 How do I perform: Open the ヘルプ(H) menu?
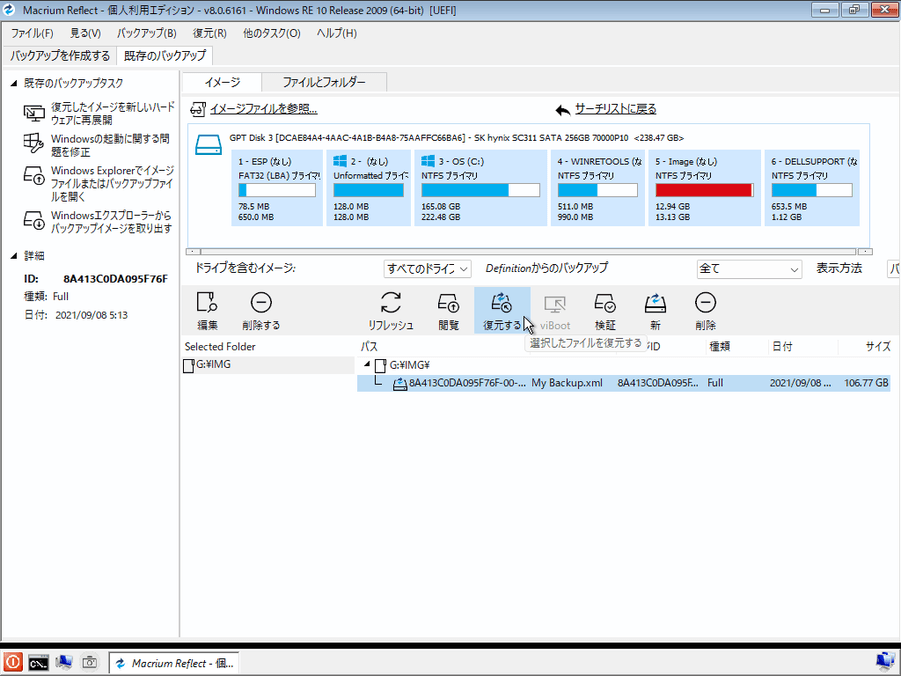(x=337, y=33)
